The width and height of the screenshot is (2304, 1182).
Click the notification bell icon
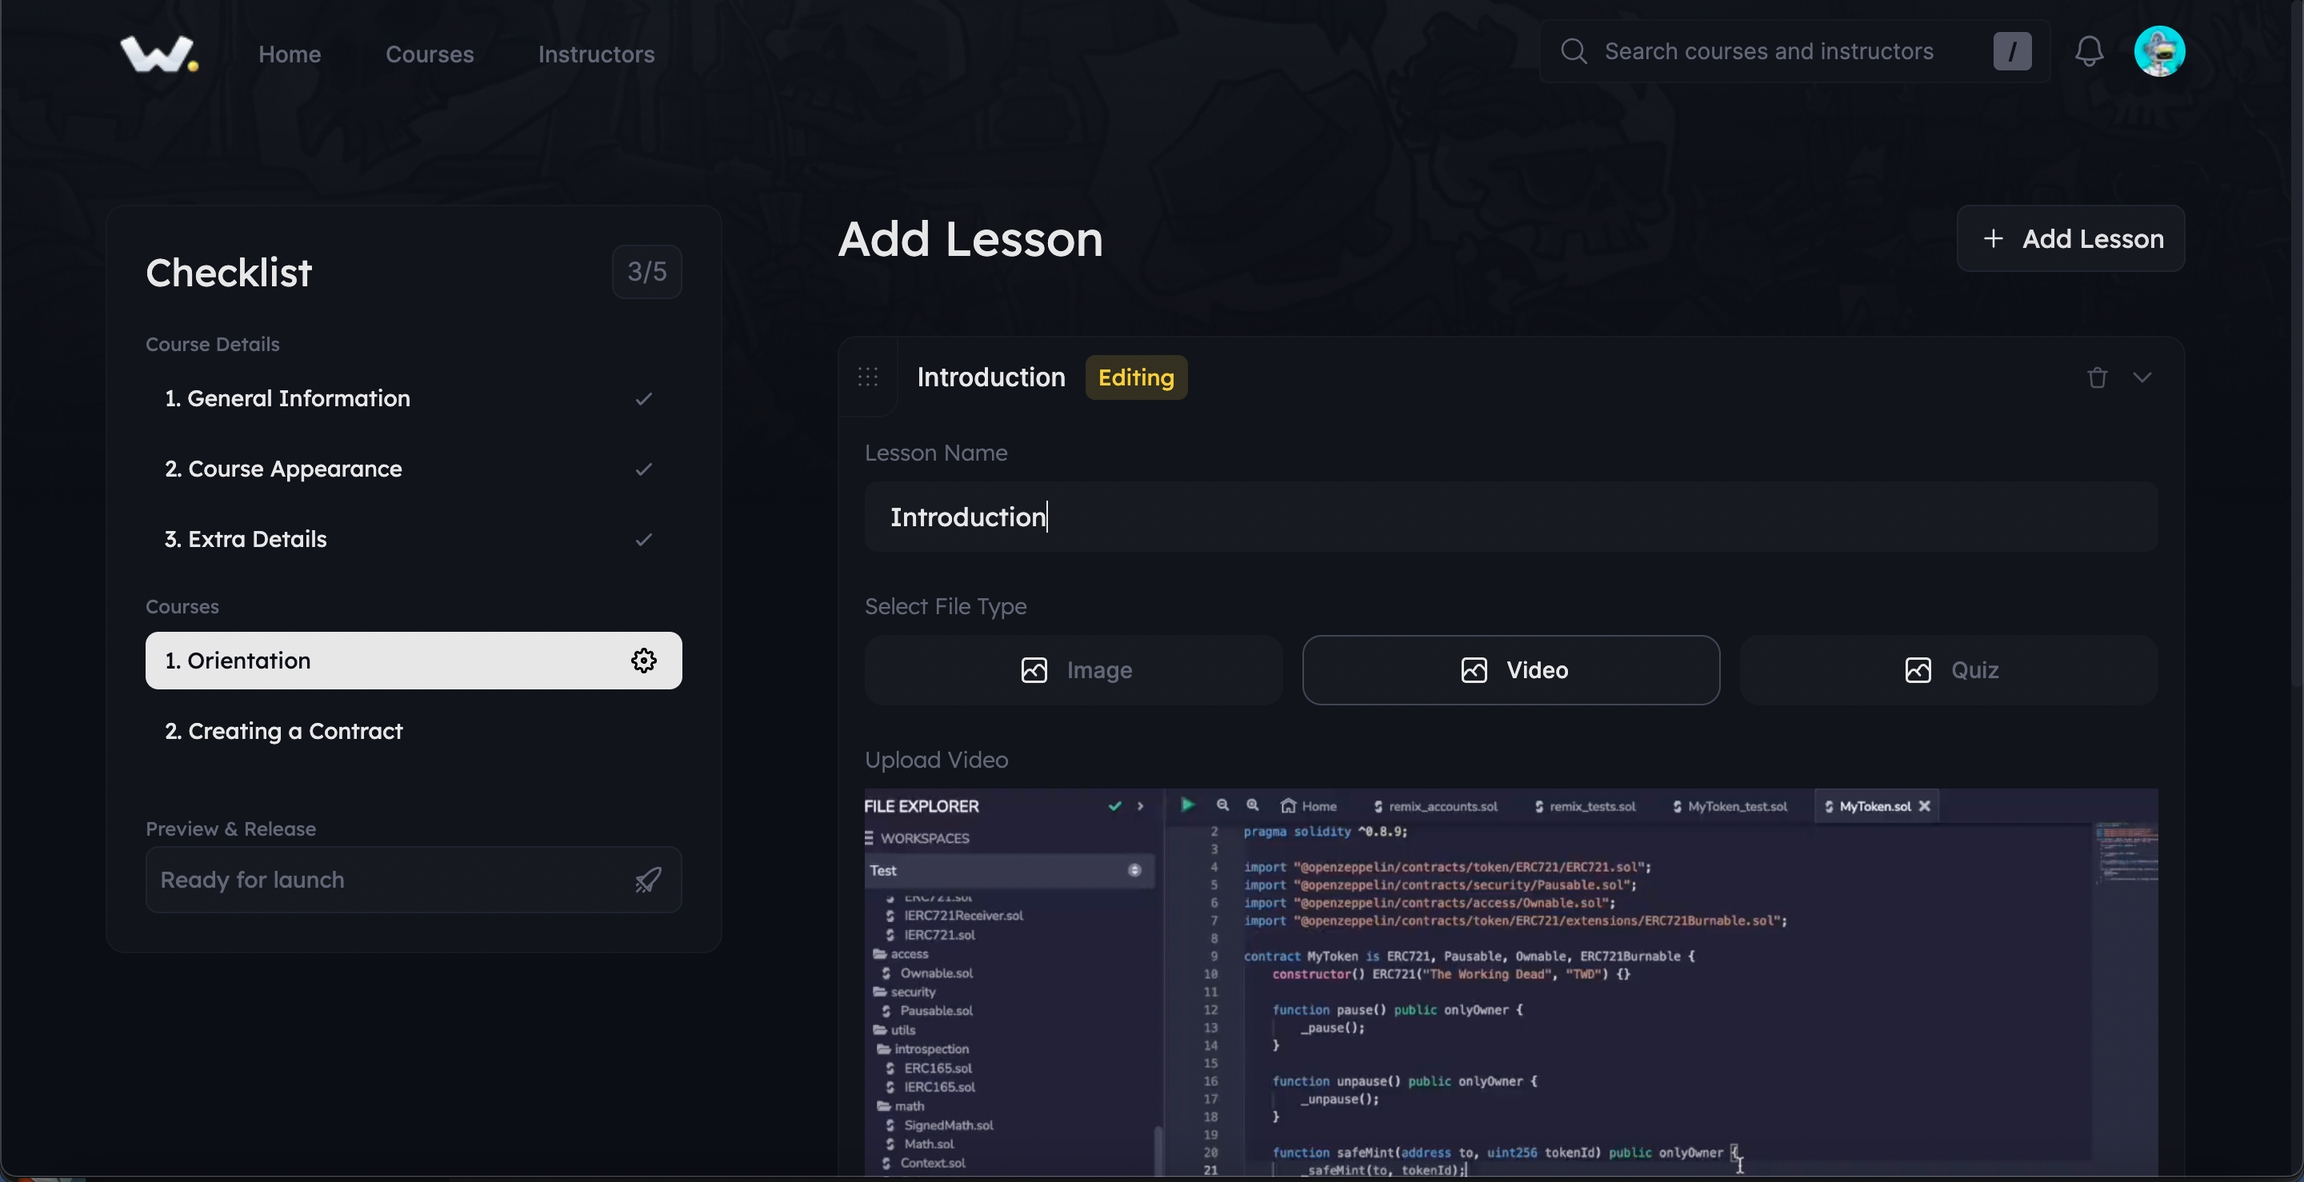click(x=2089, y=51)
